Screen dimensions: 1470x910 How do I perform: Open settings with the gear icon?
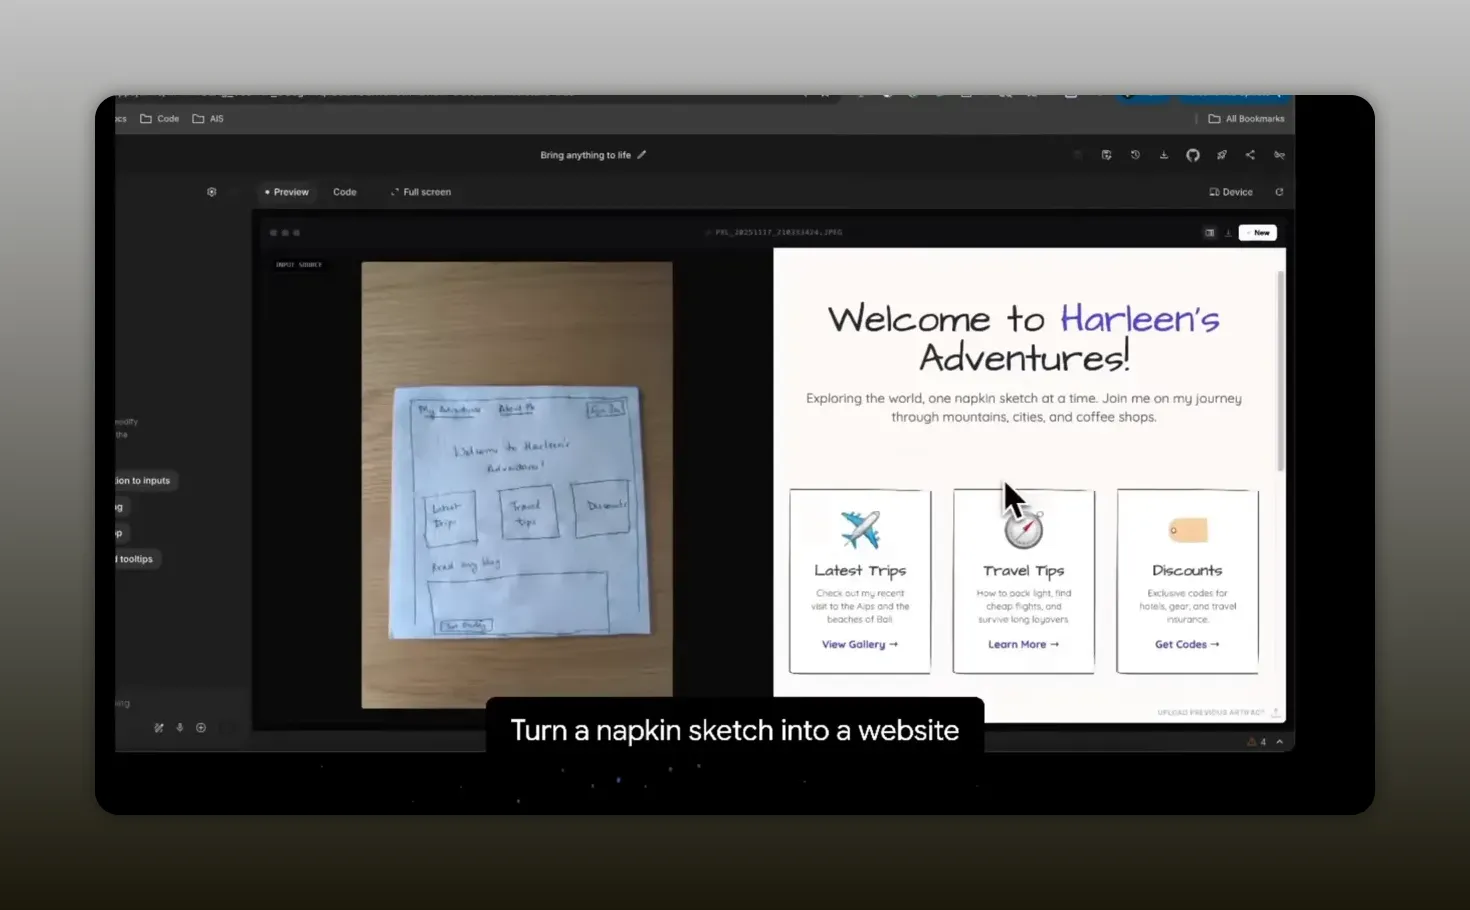(x=211, y=192)
